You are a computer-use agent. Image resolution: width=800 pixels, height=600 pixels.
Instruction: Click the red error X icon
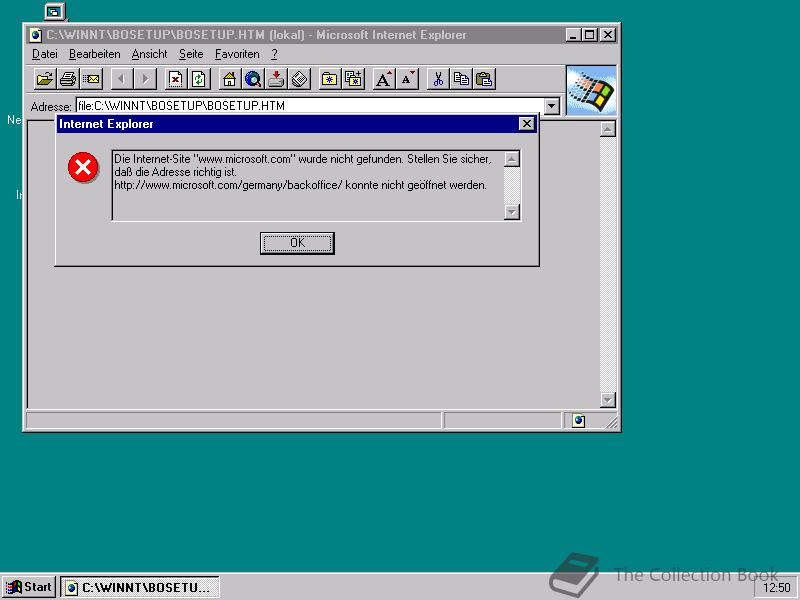click(x=83, y=167)
